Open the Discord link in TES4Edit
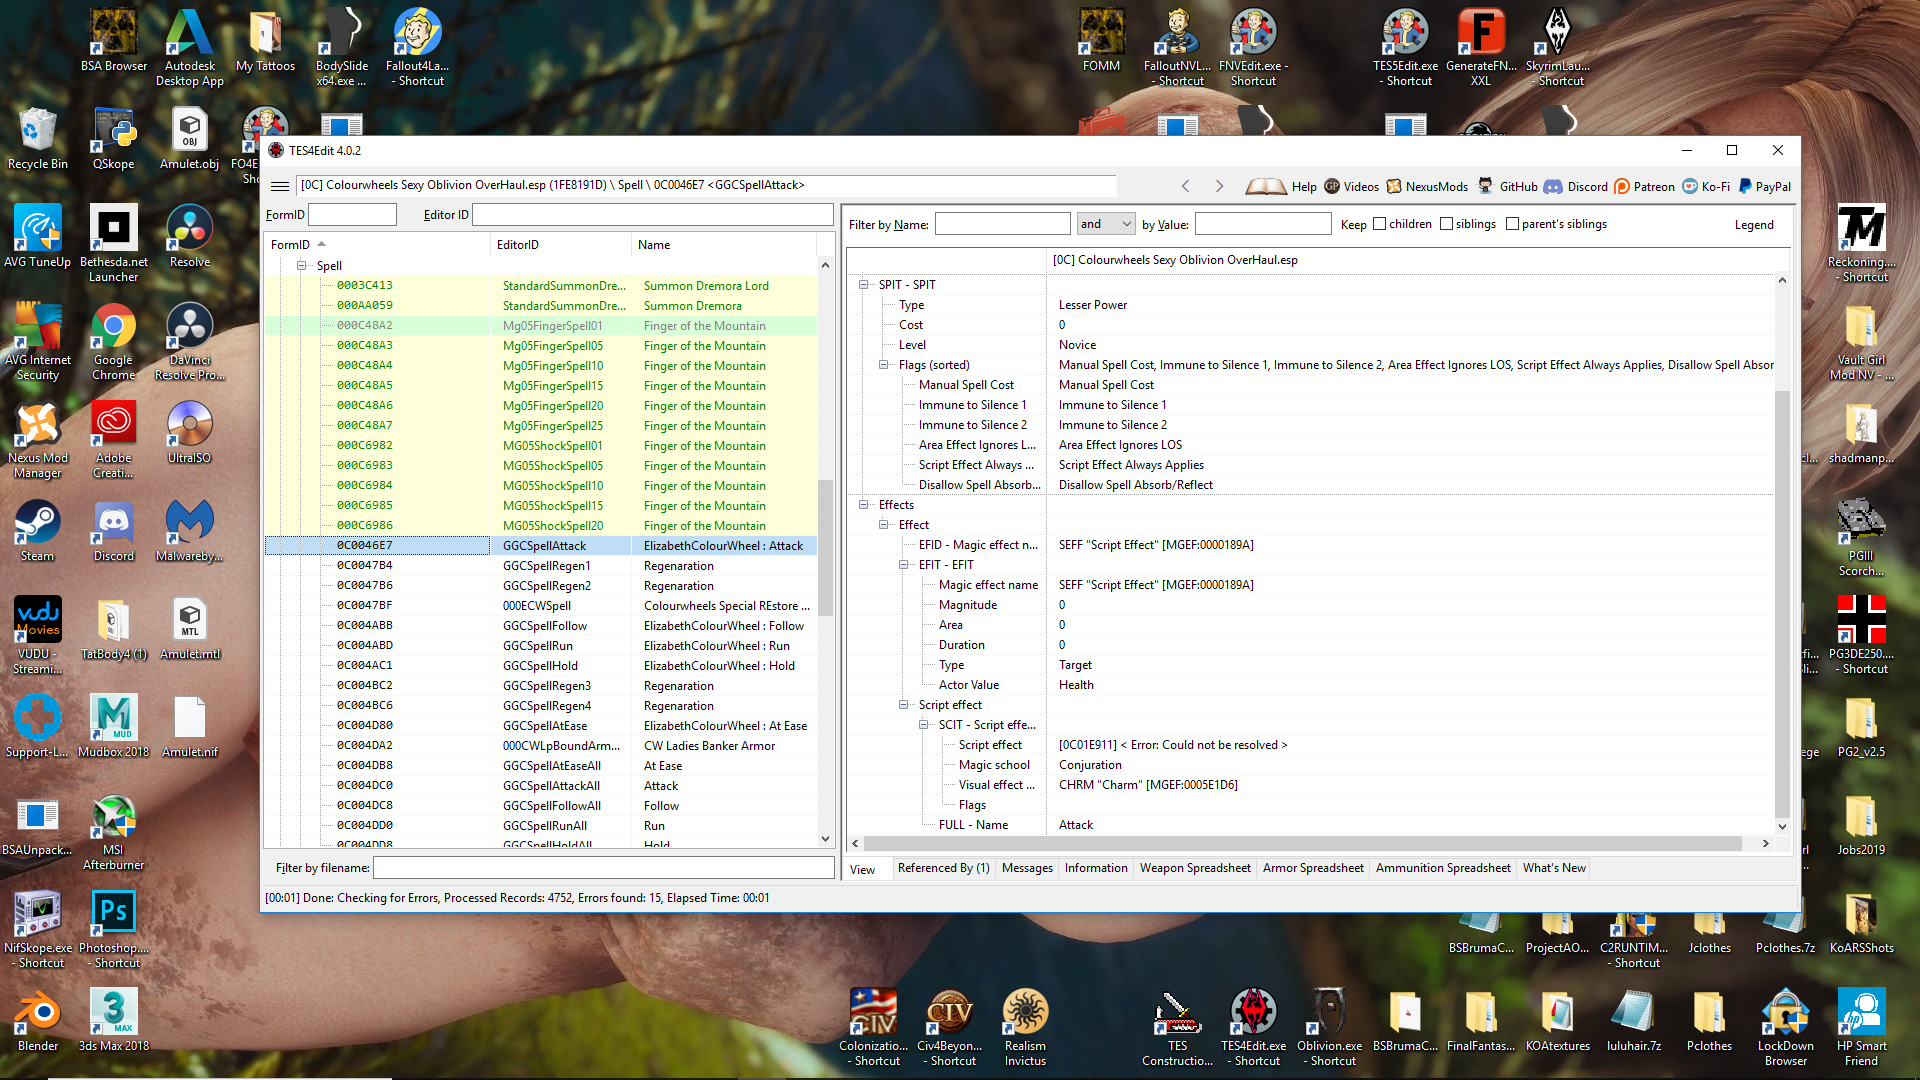This screenshot has width=1920, height=1080. [1576, 187]
